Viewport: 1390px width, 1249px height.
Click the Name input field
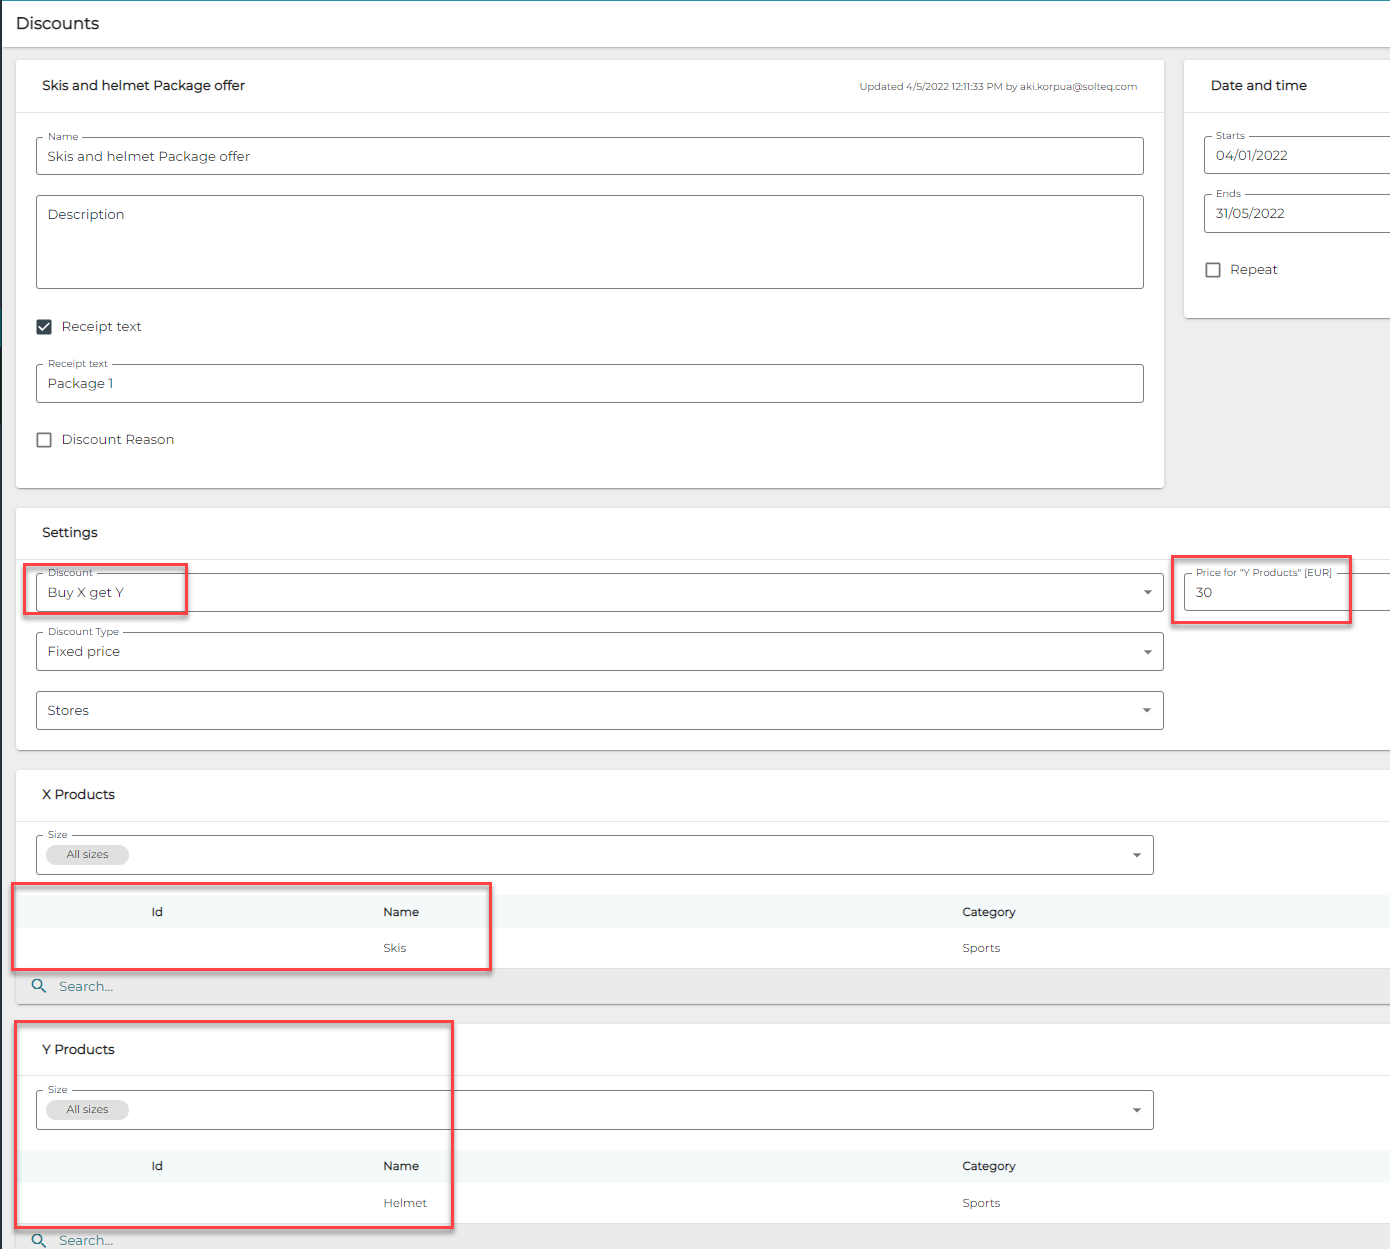[590, 157]
